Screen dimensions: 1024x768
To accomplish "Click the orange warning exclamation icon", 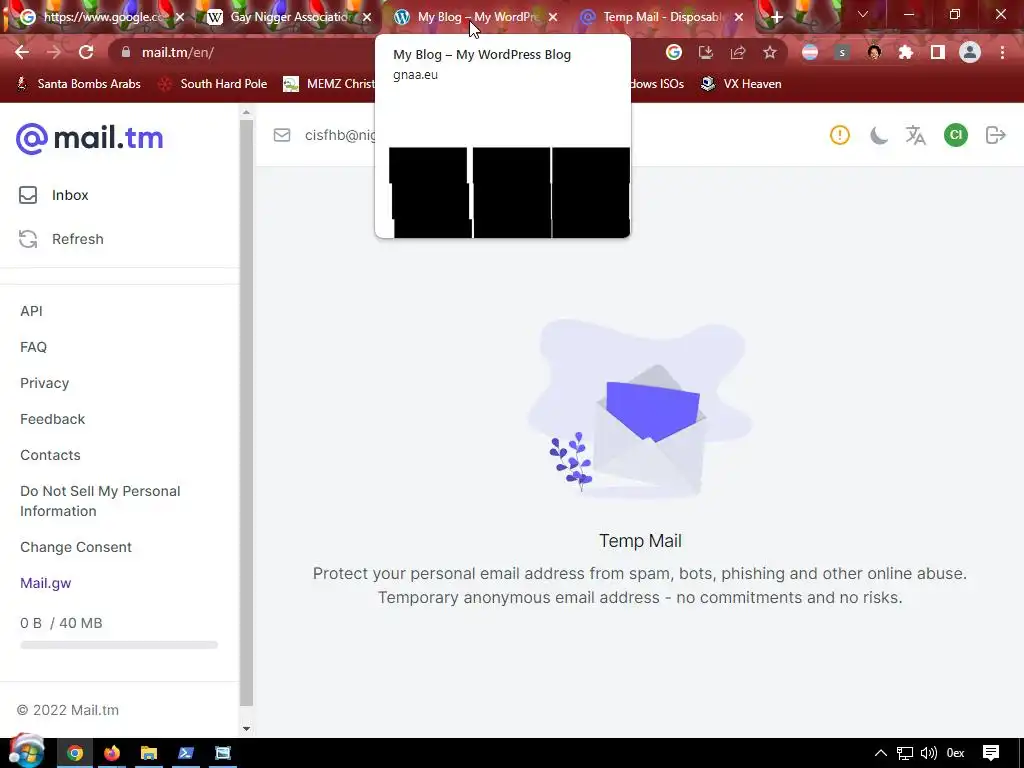I will coord(840,135).
